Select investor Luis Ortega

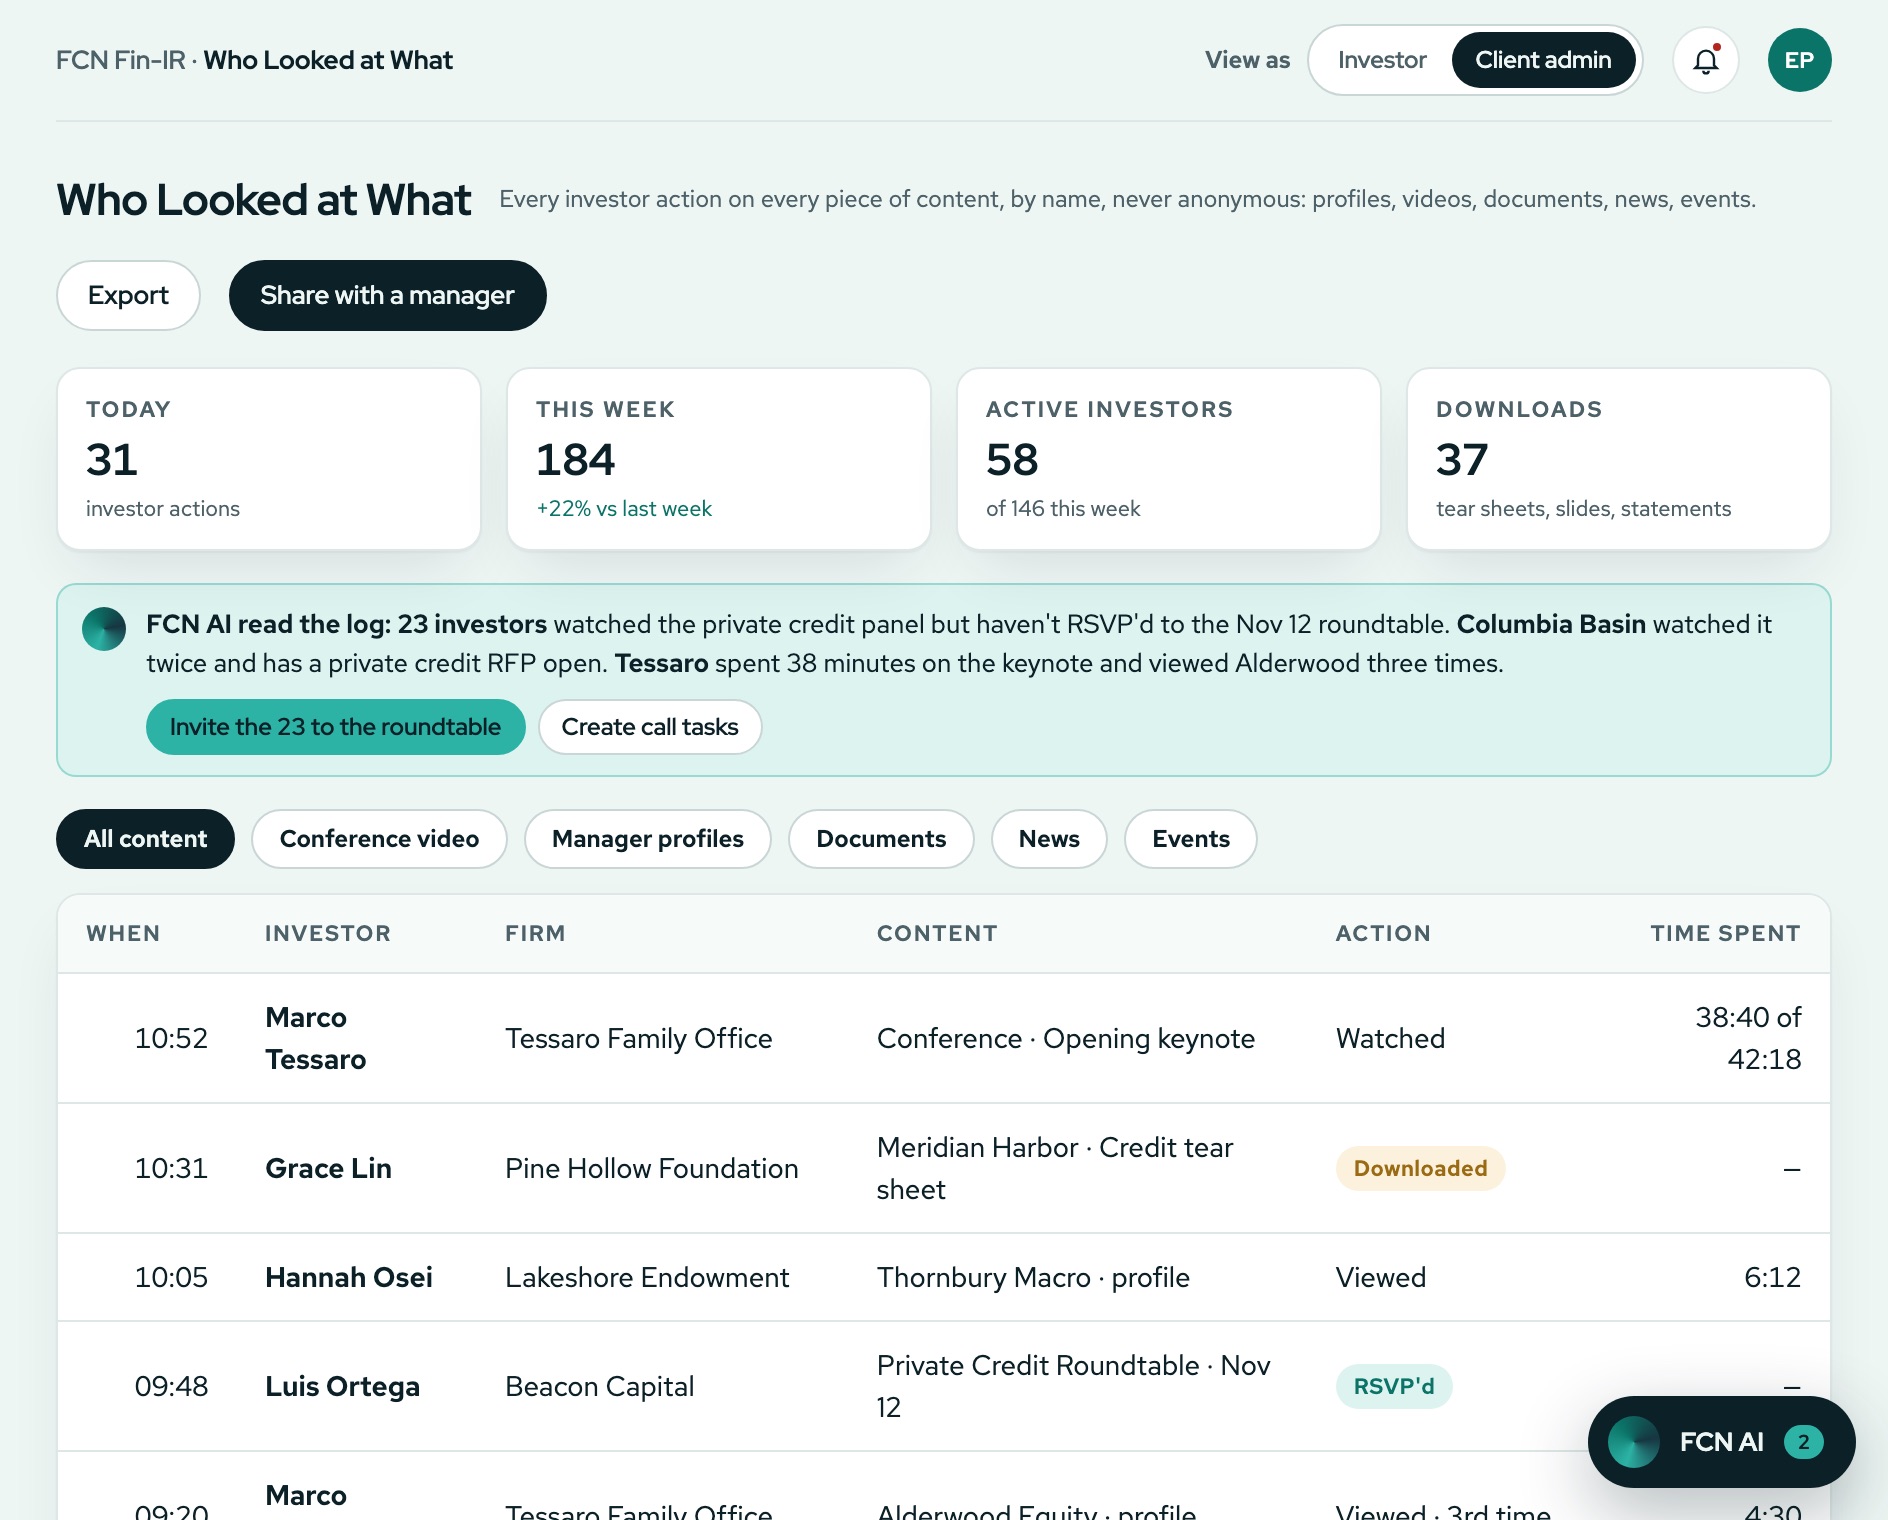pyautogui.click(x=342, y=1386)
